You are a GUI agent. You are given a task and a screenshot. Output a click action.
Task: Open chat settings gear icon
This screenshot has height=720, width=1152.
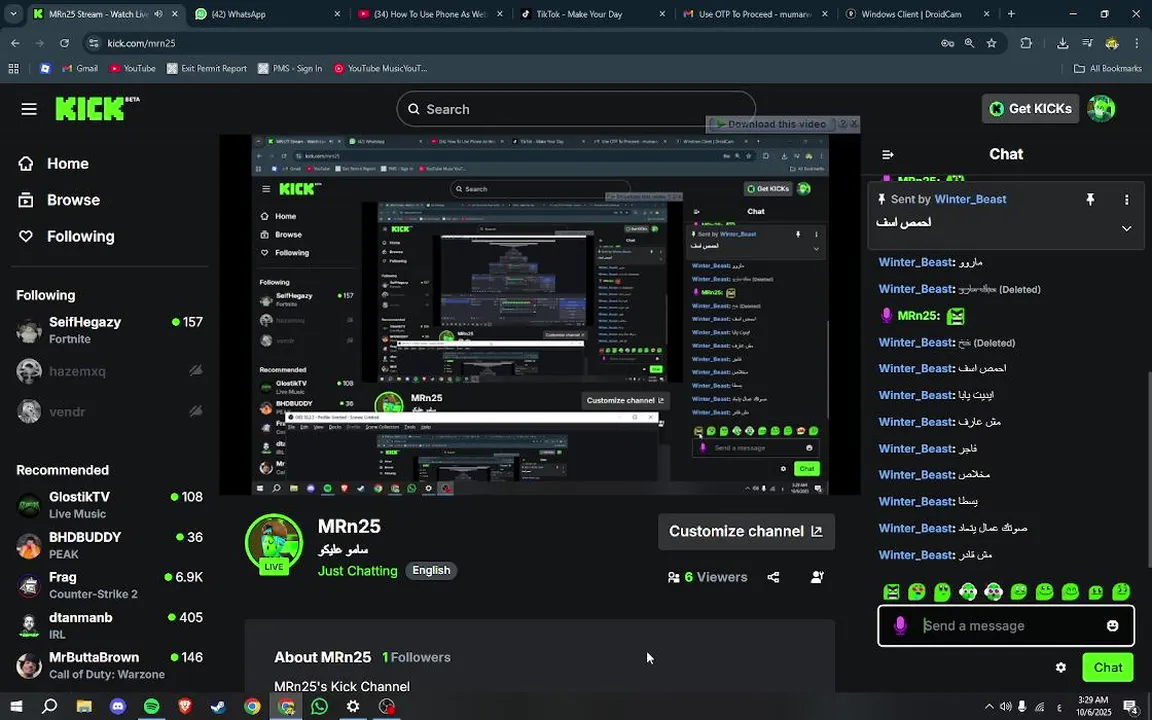click(1060, 667)
